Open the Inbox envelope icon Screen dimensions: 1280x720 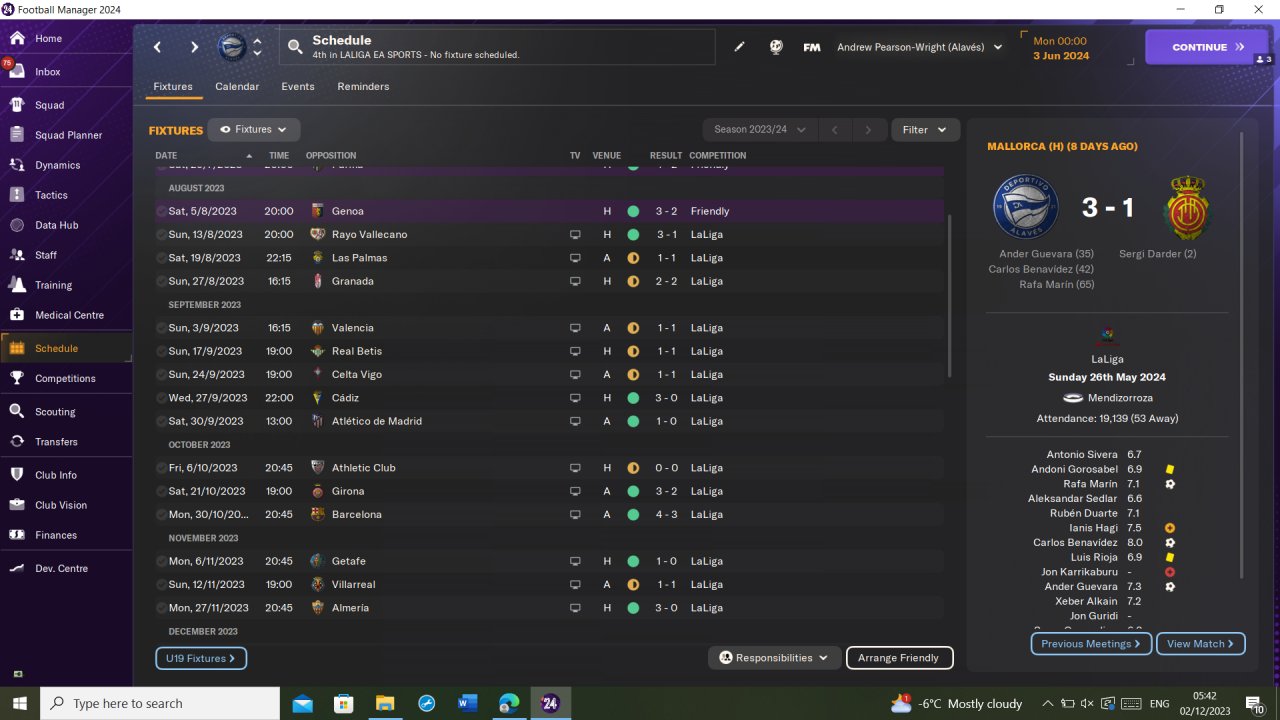click(17, 72)
